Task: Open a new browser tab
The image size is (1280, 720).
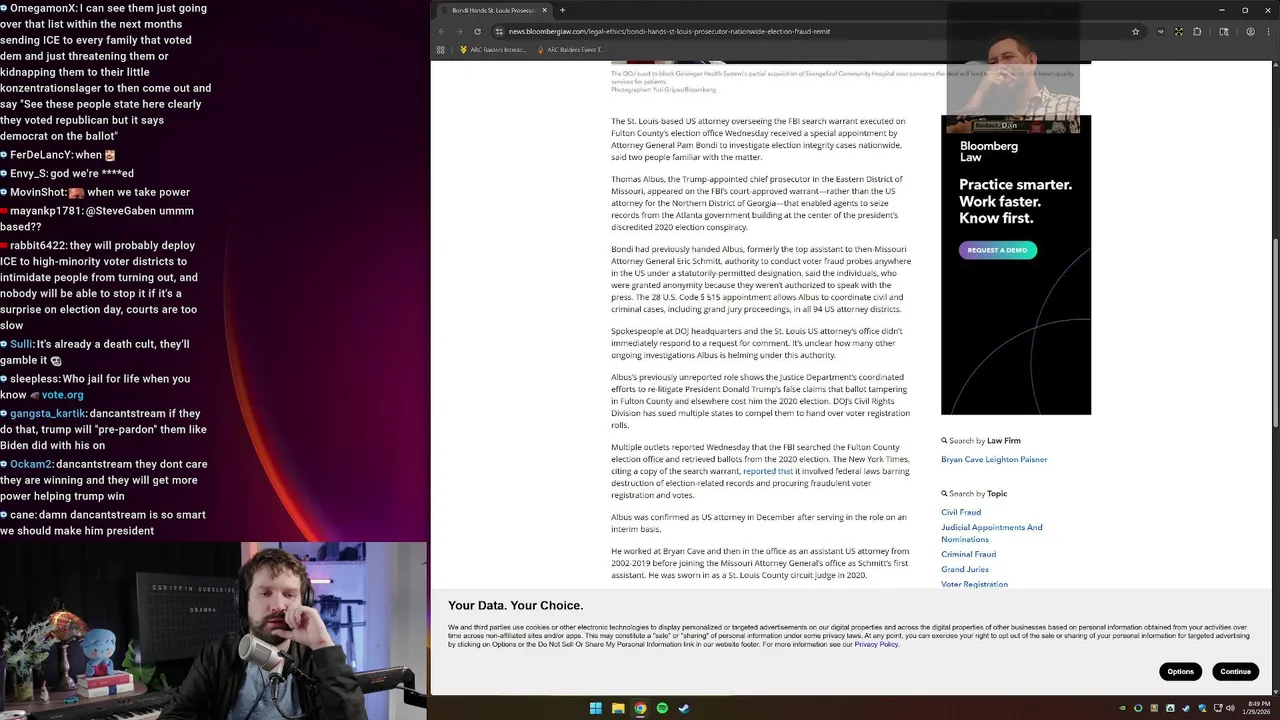Action: 562,10
